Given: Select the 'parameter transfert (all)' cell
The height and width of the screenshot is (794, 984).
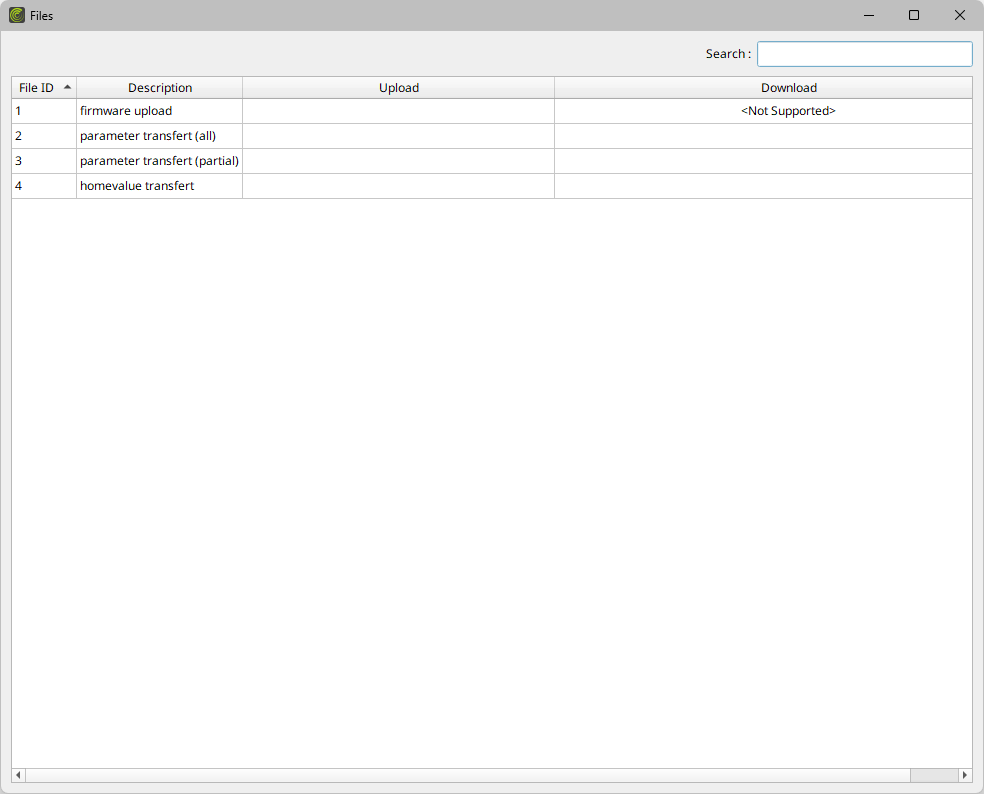Looking at the screenshot, I should click(159, 136).
